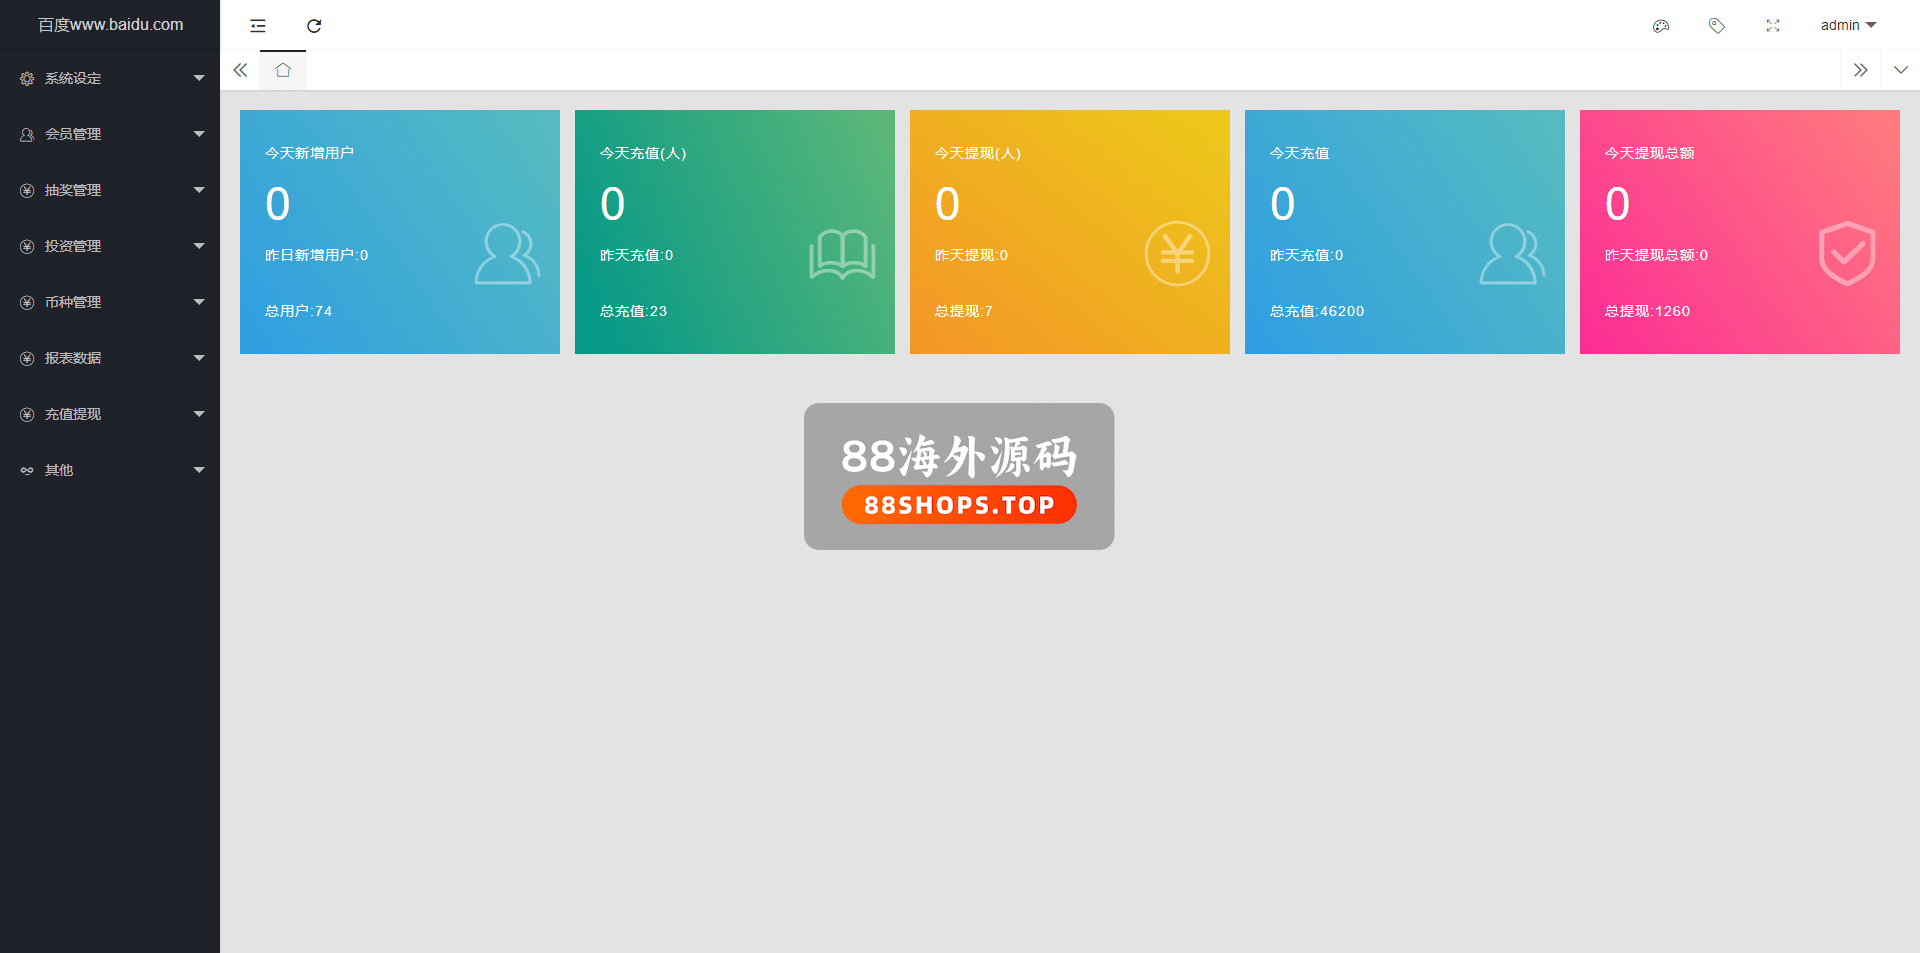Collapse the sidebar with the menu toggle icon
Screen dimensions: 1920x953
(258, 26)
